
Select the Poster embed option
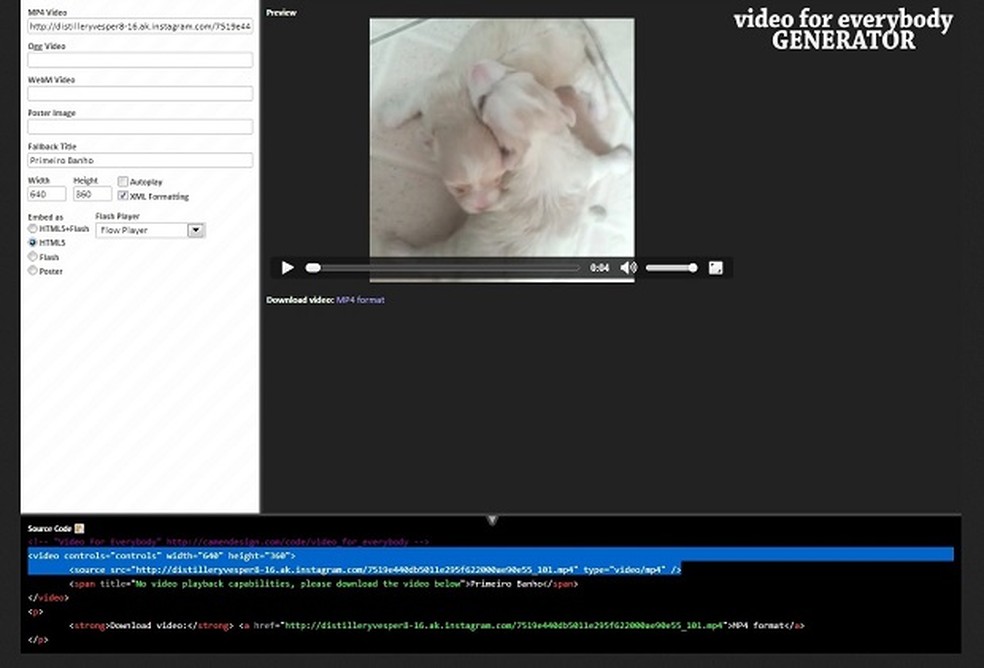32,270
